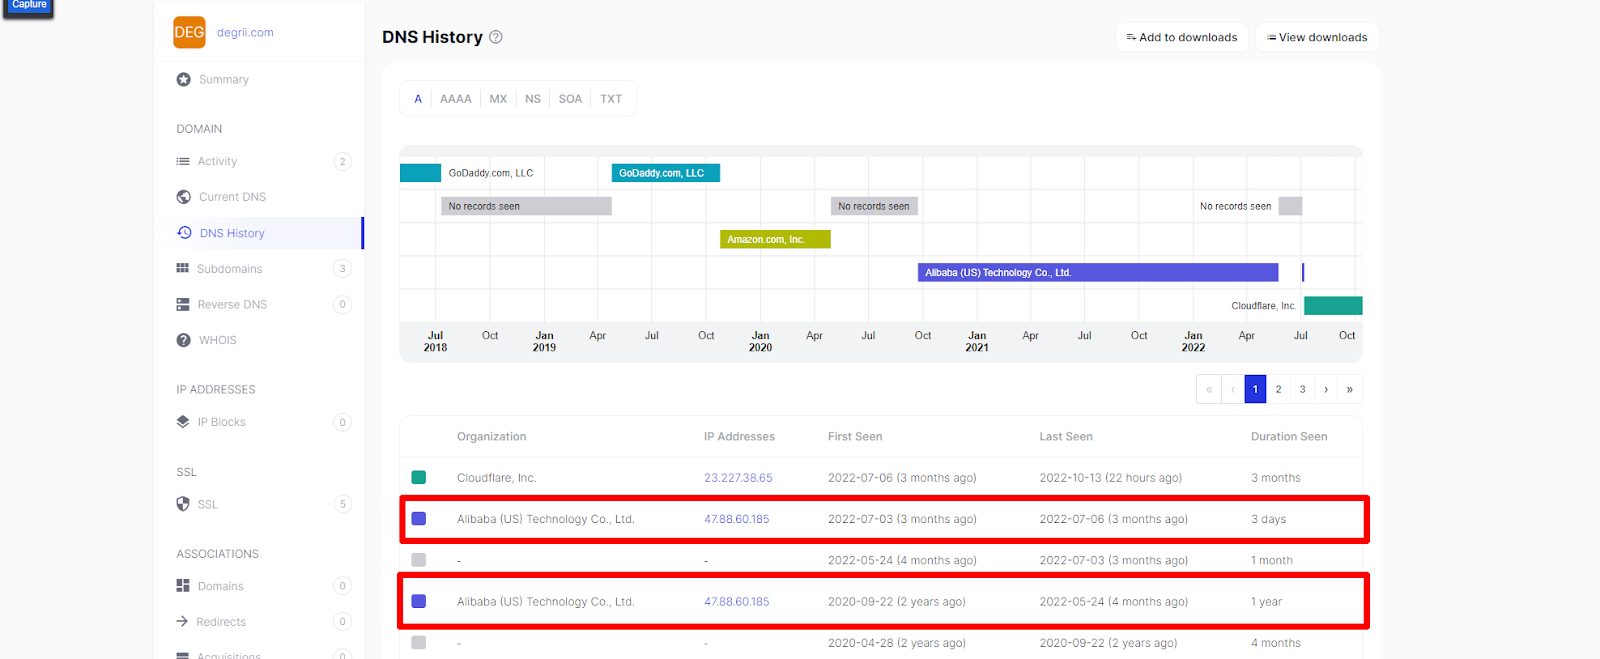Switch to the TXT record tab
Screen dimensions: 1600x659
(611, 99)
